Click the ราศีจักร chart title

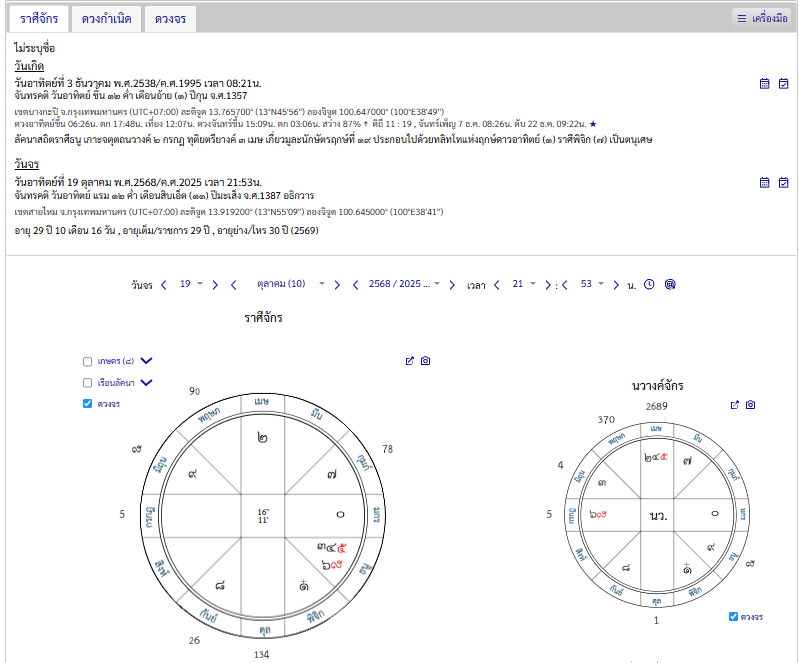[x=263, y=318]
